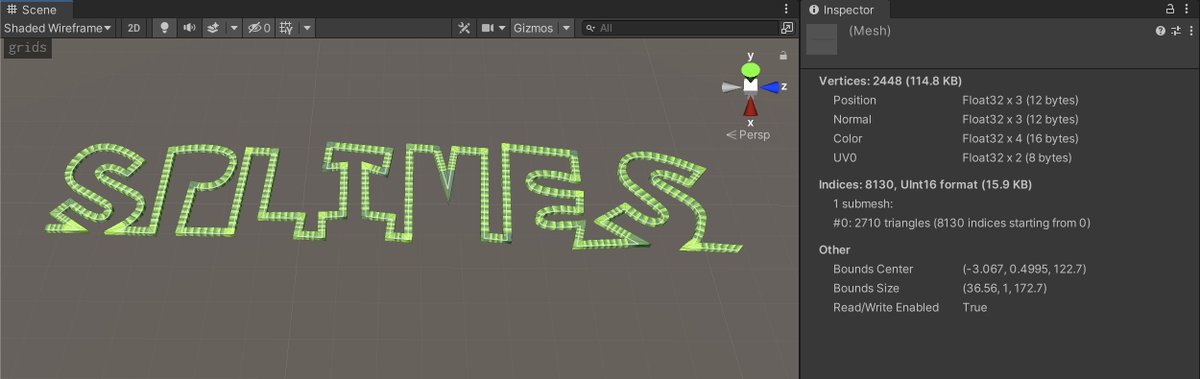1200x379 pixels.
Task: Toggle the scene grid icon
Action: tap(287, 28)
